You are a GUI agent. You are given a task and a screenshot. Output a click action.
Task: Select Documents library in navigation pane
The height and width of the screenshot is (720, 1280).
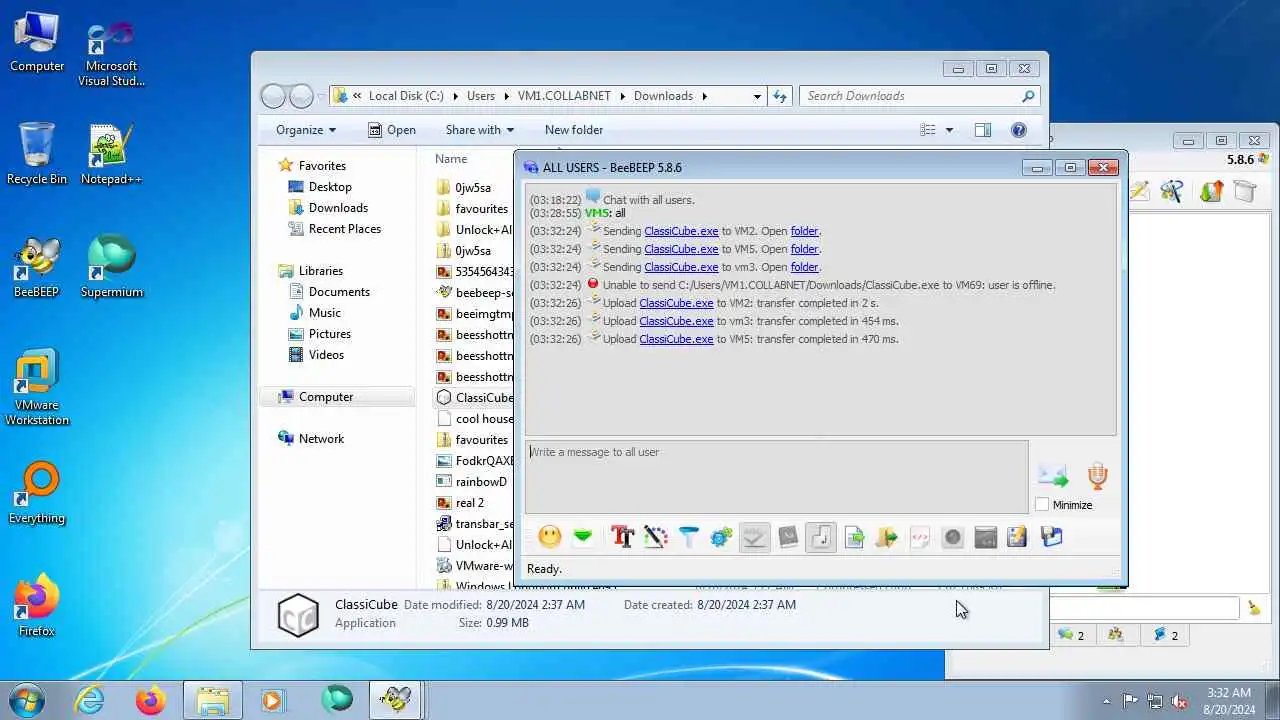point(339,292)
